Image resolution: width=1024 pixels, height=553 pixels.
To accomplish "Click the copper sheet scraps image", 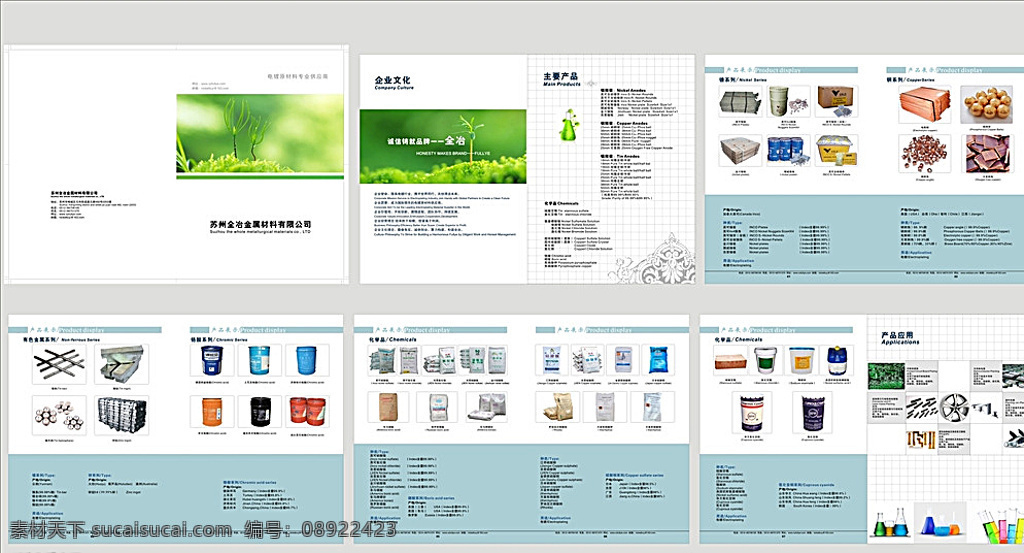I will tap(986, 153).
